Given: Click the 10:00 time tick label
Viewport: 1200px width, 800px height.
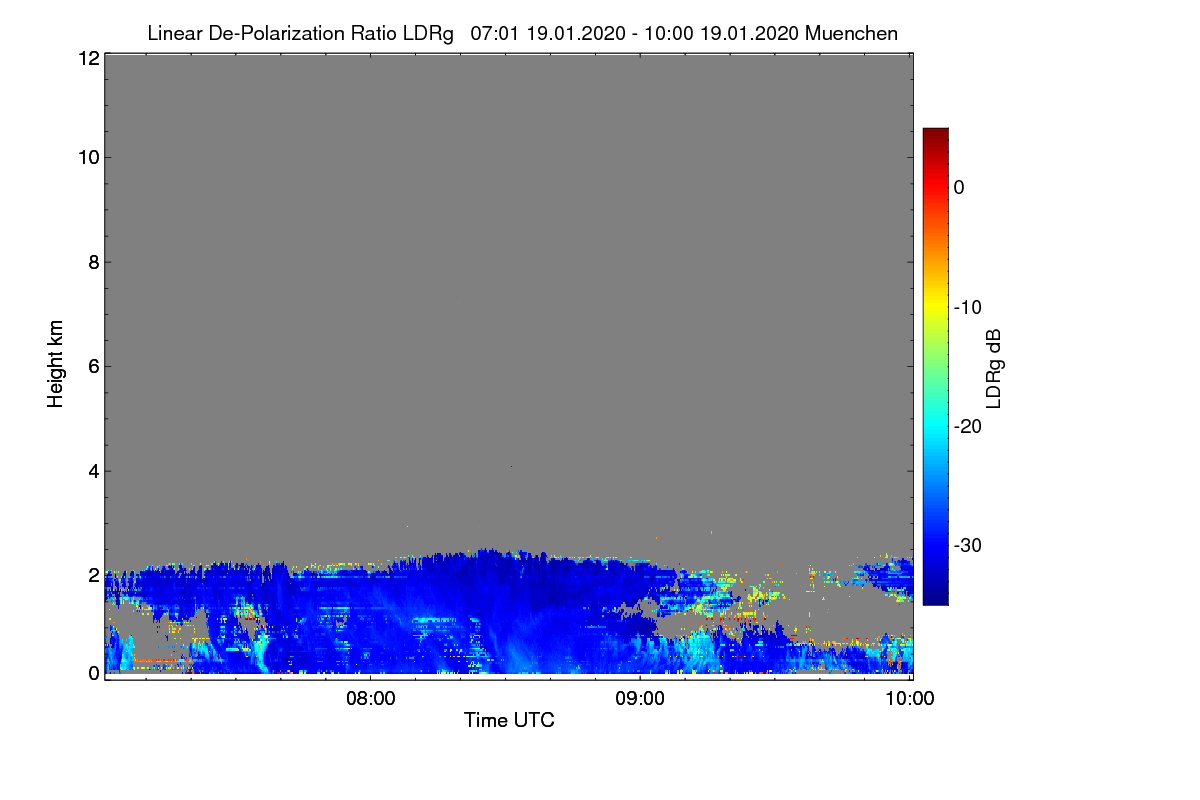Looking at the screenshot, I should (x=910, y=699).
